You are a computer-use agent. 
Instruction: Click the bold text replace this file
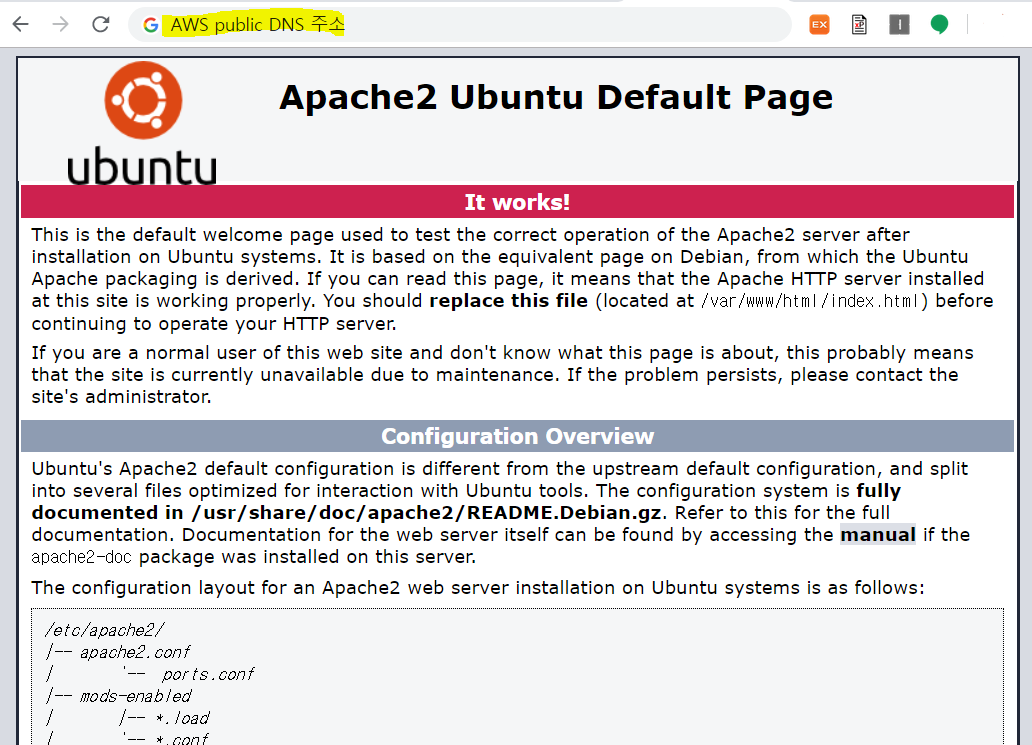pos(508,301)
